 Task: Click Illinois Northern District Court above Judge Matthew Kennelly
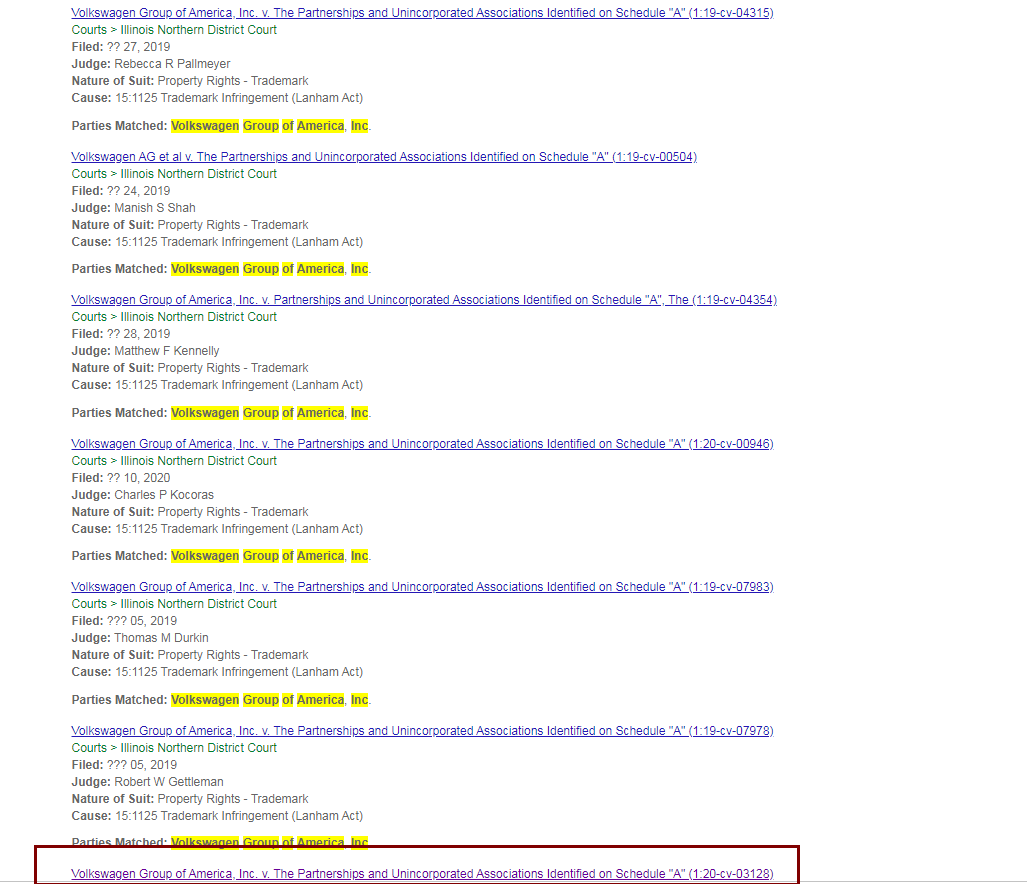coord(198,316)
